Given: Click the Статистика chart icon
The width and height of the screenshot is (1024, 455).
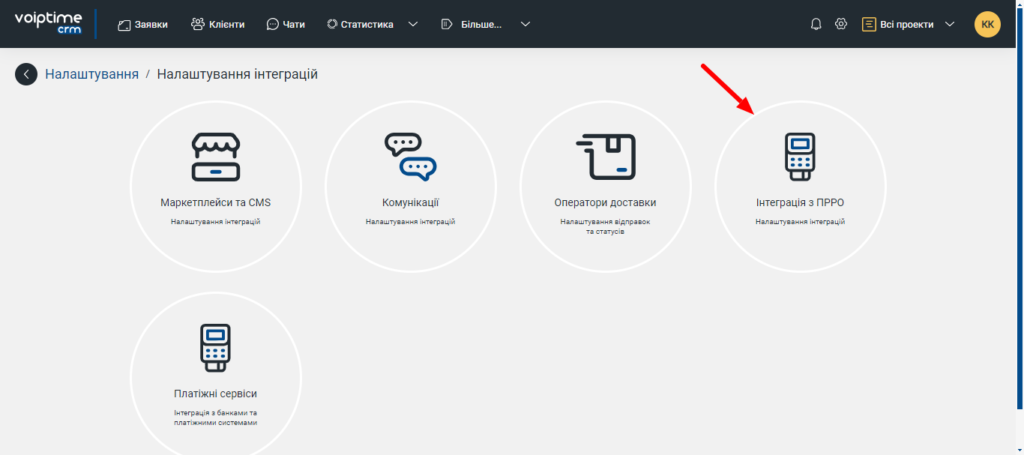Looking at the screenshot, I should coord(332,24).
